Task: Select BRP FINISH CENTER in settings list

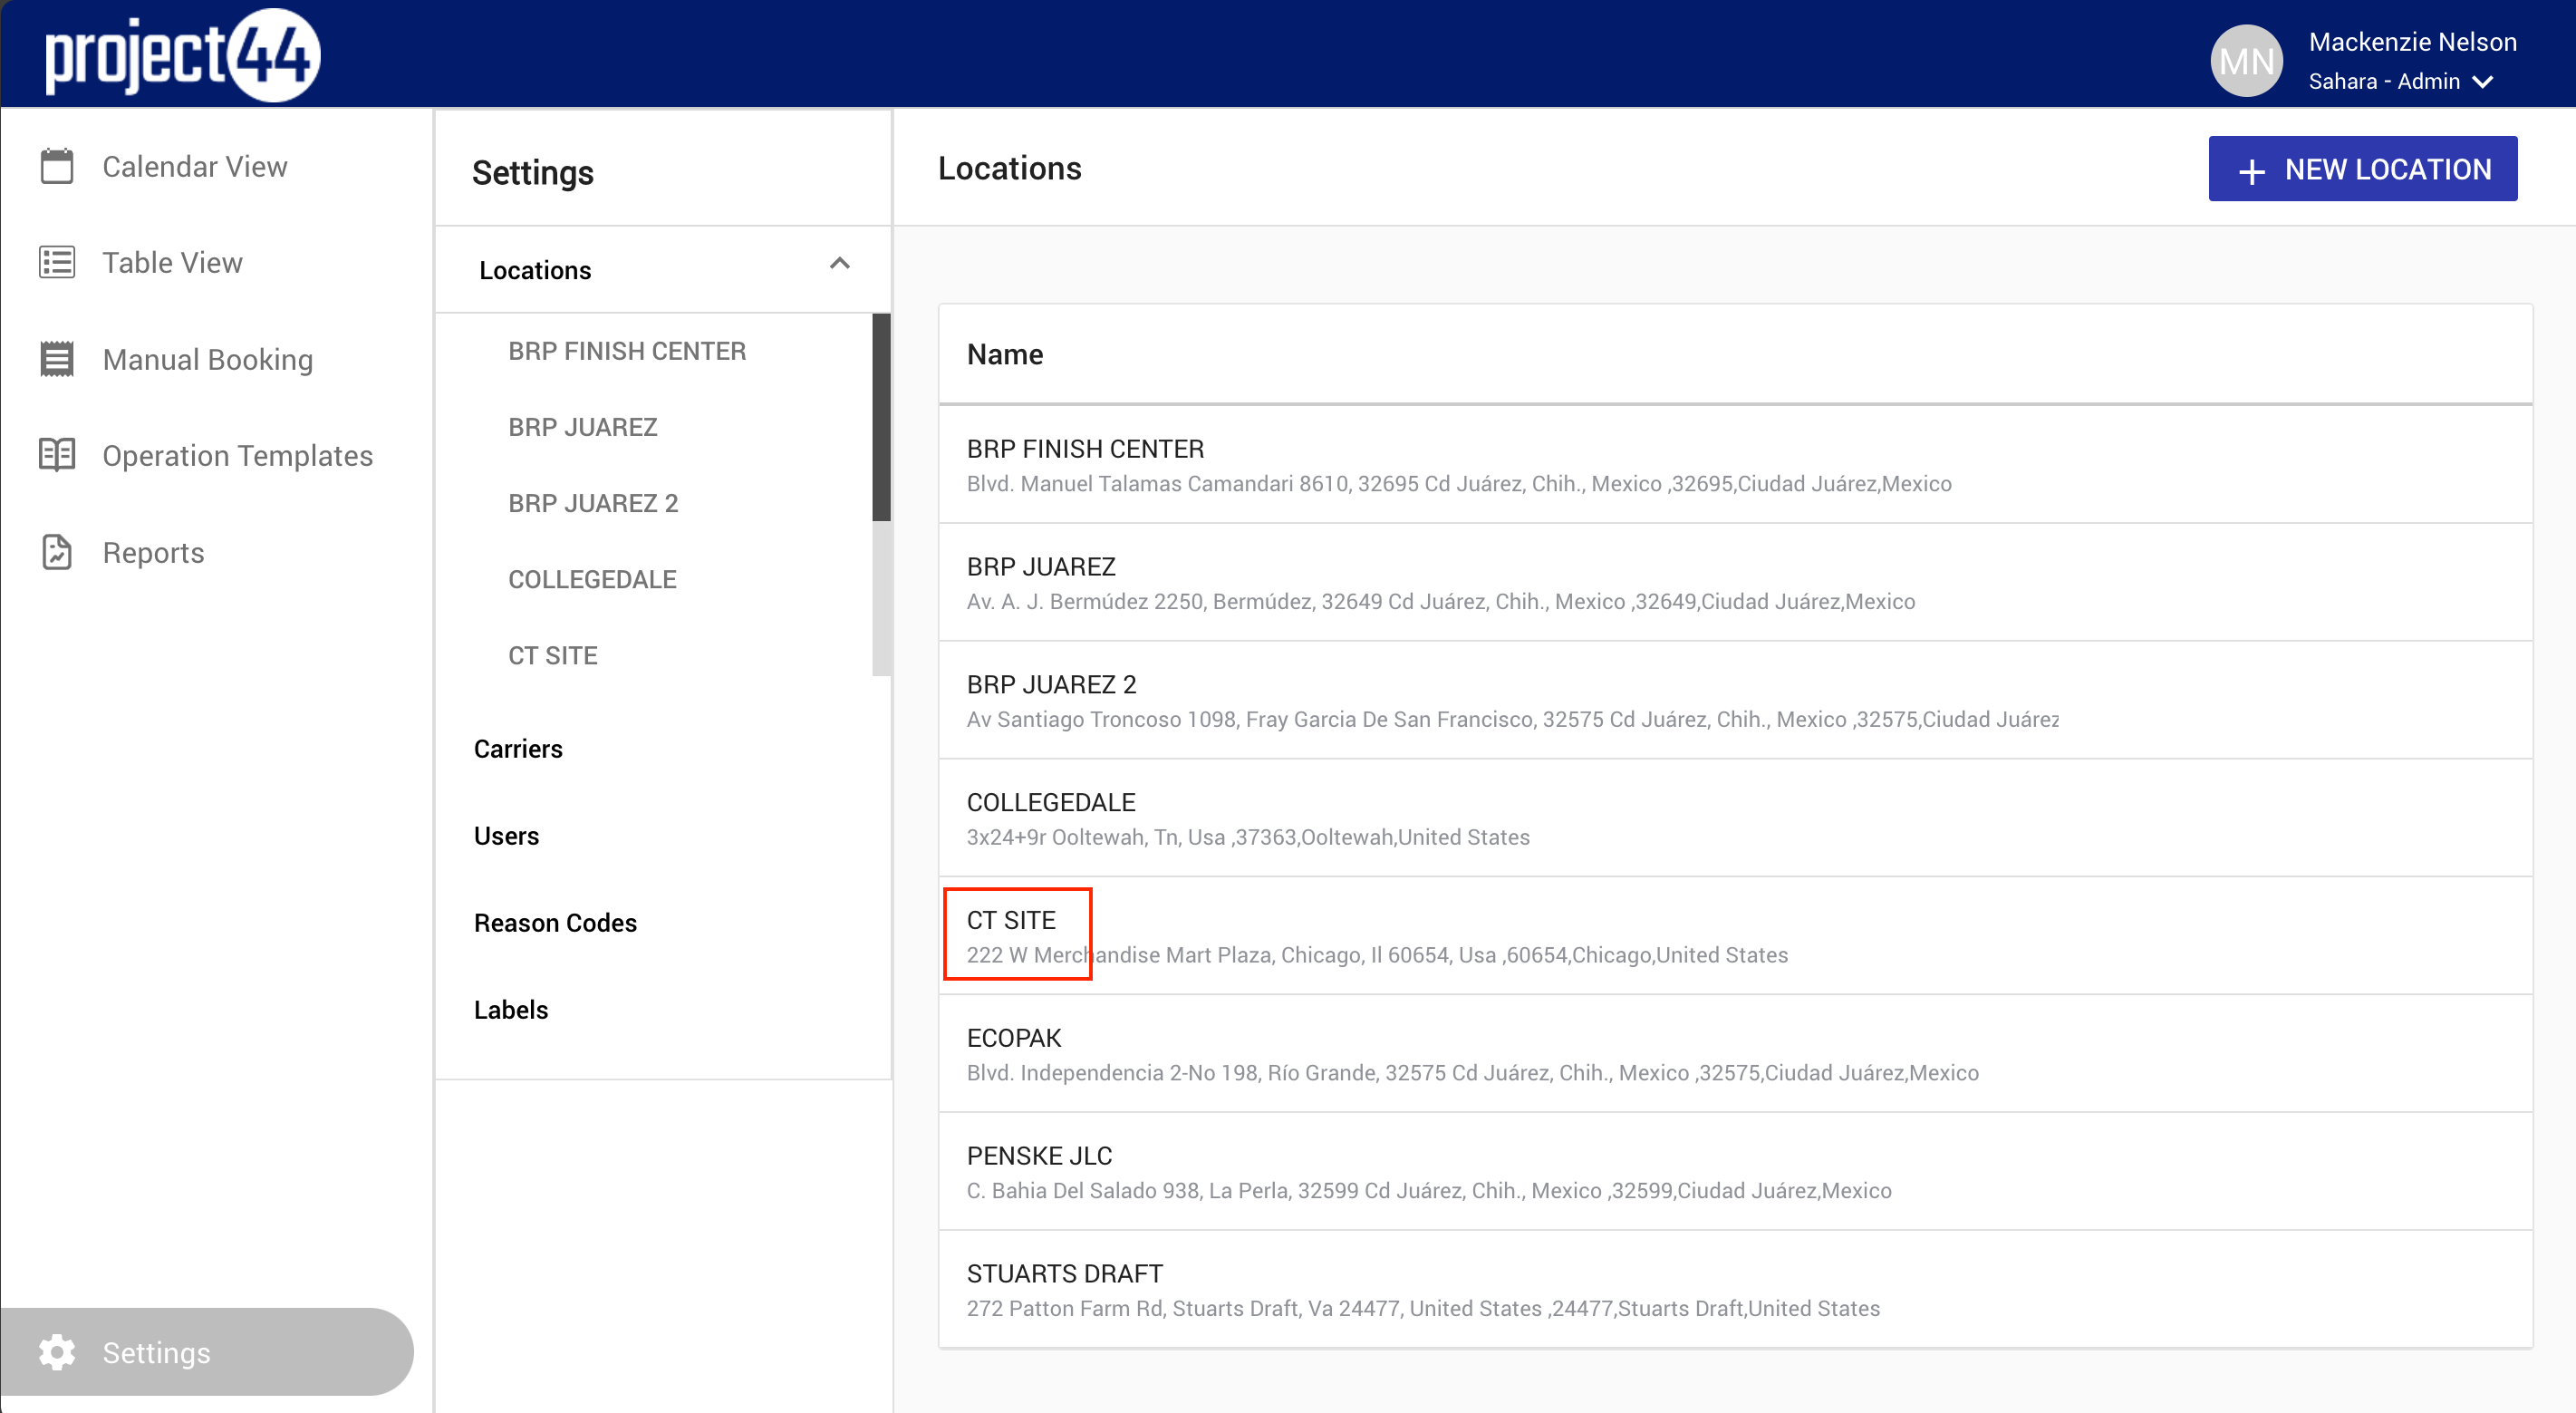Action: tap(627, 351)
